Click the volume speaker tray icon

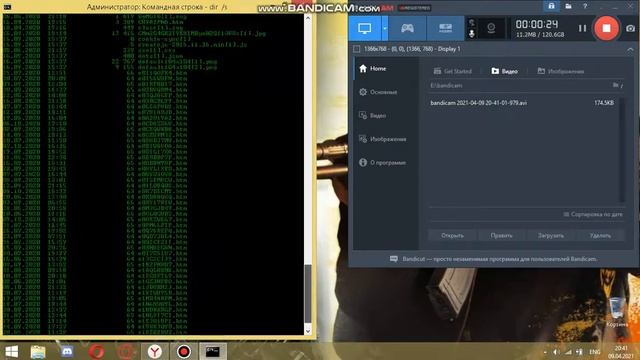point(556,352)
